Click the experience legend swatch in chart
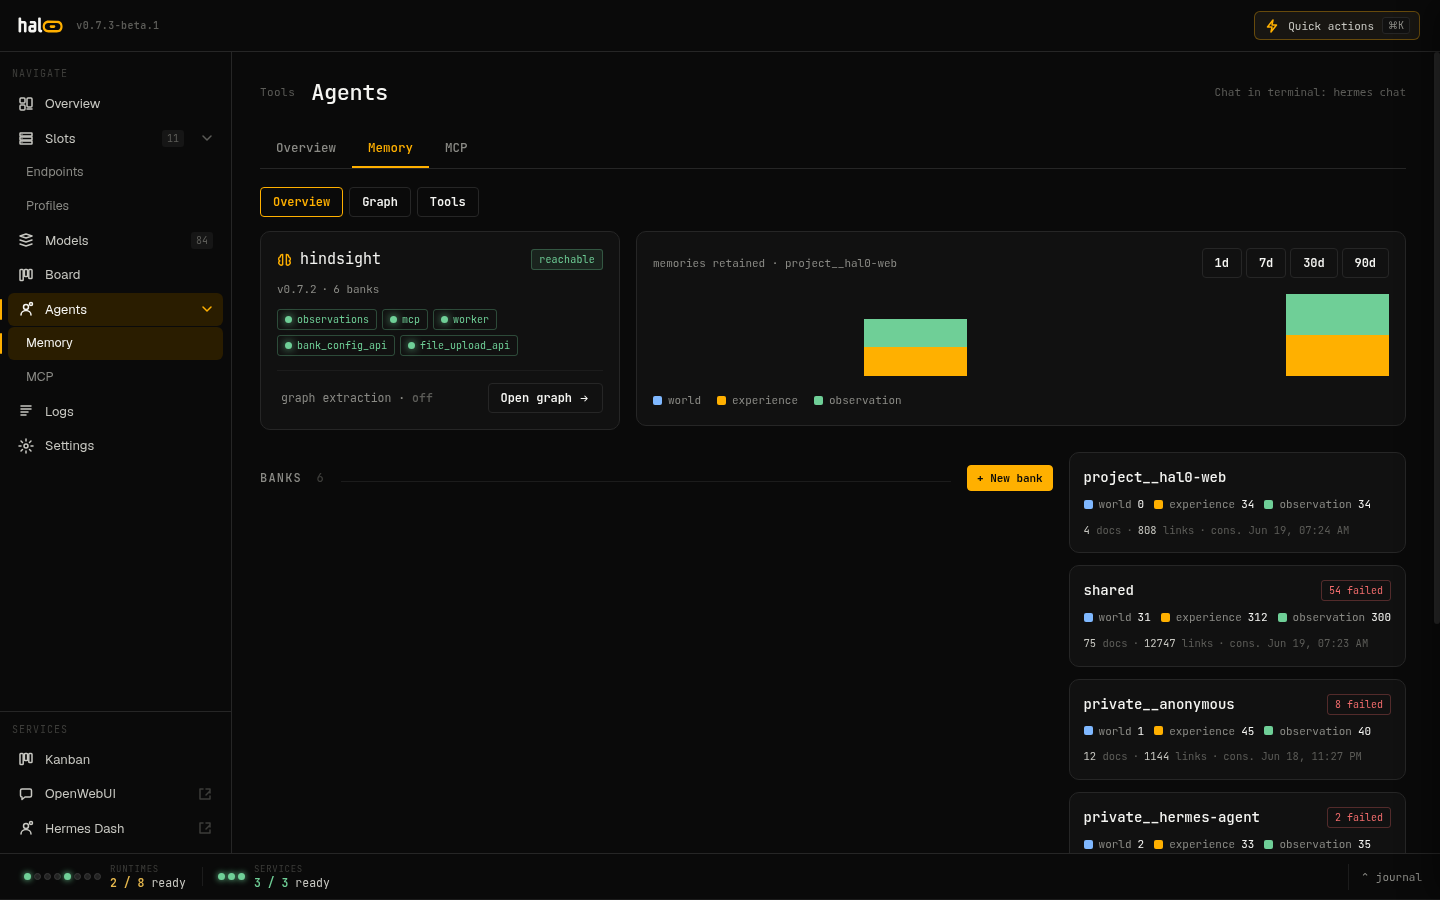Viewport: 1440px width, 900px height. pyautogui.click(x=721, y=401)
